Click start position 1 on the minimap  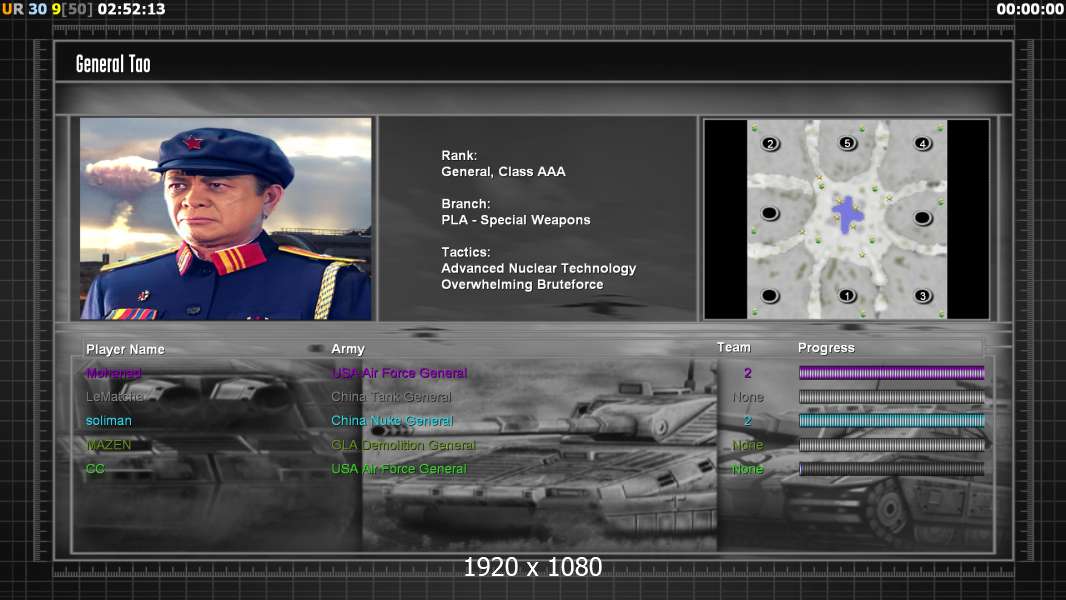tap(846, 296)
